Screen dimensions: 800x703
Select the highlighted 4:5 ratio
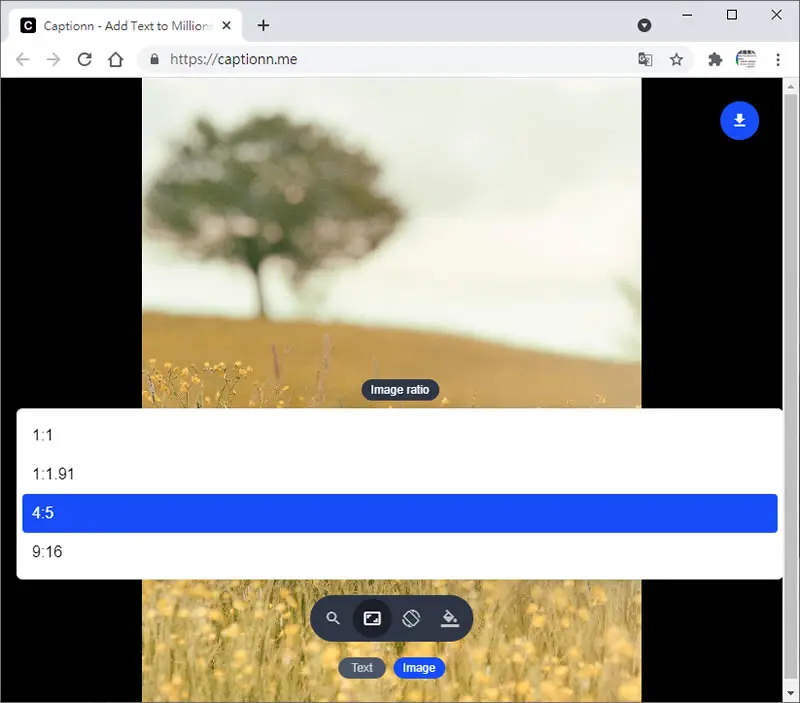tap(399, 513)
